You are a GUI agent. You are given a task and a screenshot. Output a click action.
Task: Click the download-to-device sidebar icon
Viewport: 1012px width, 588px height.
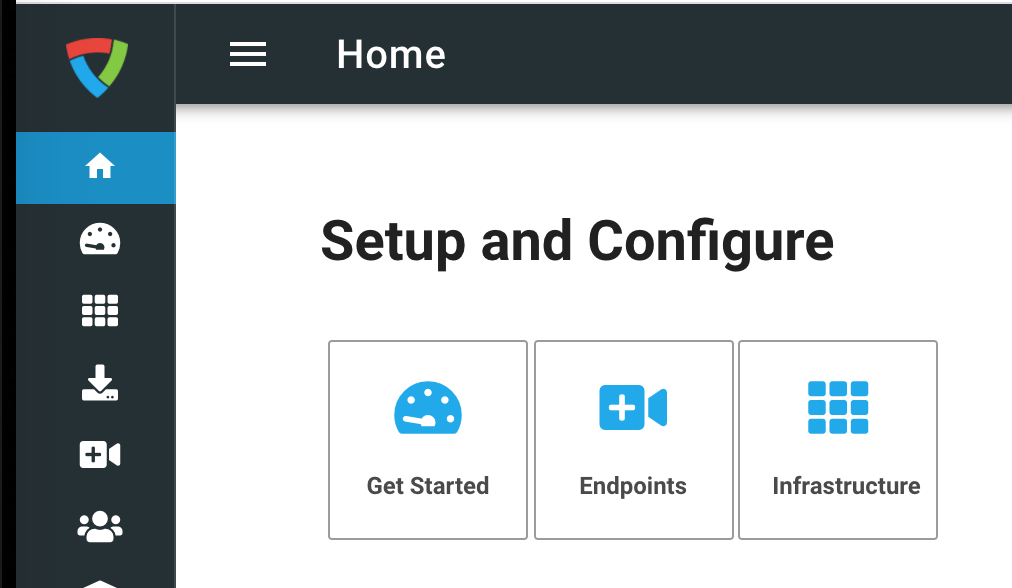pyautogui.click(x=99, y=383)
